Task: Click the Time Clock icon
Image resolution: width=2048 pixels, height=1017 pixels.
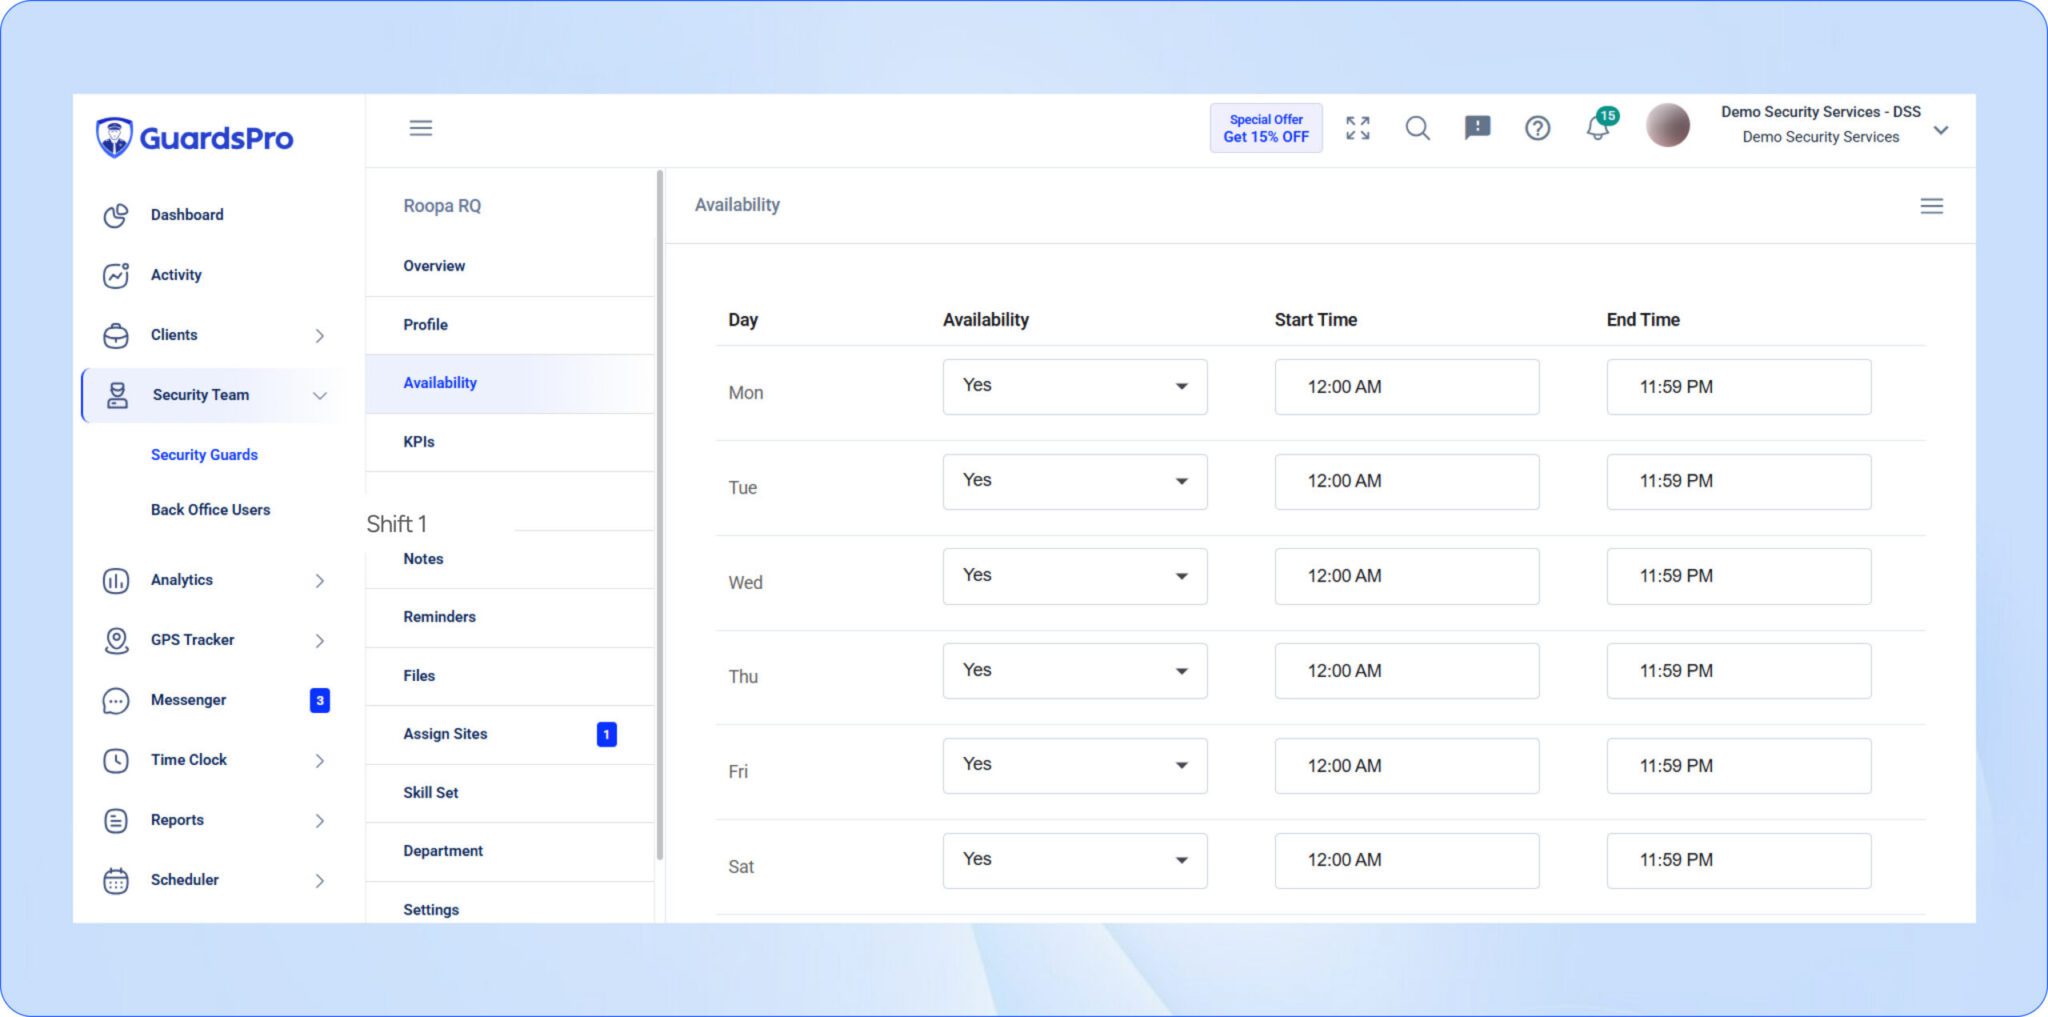Action: pos(116,760)
